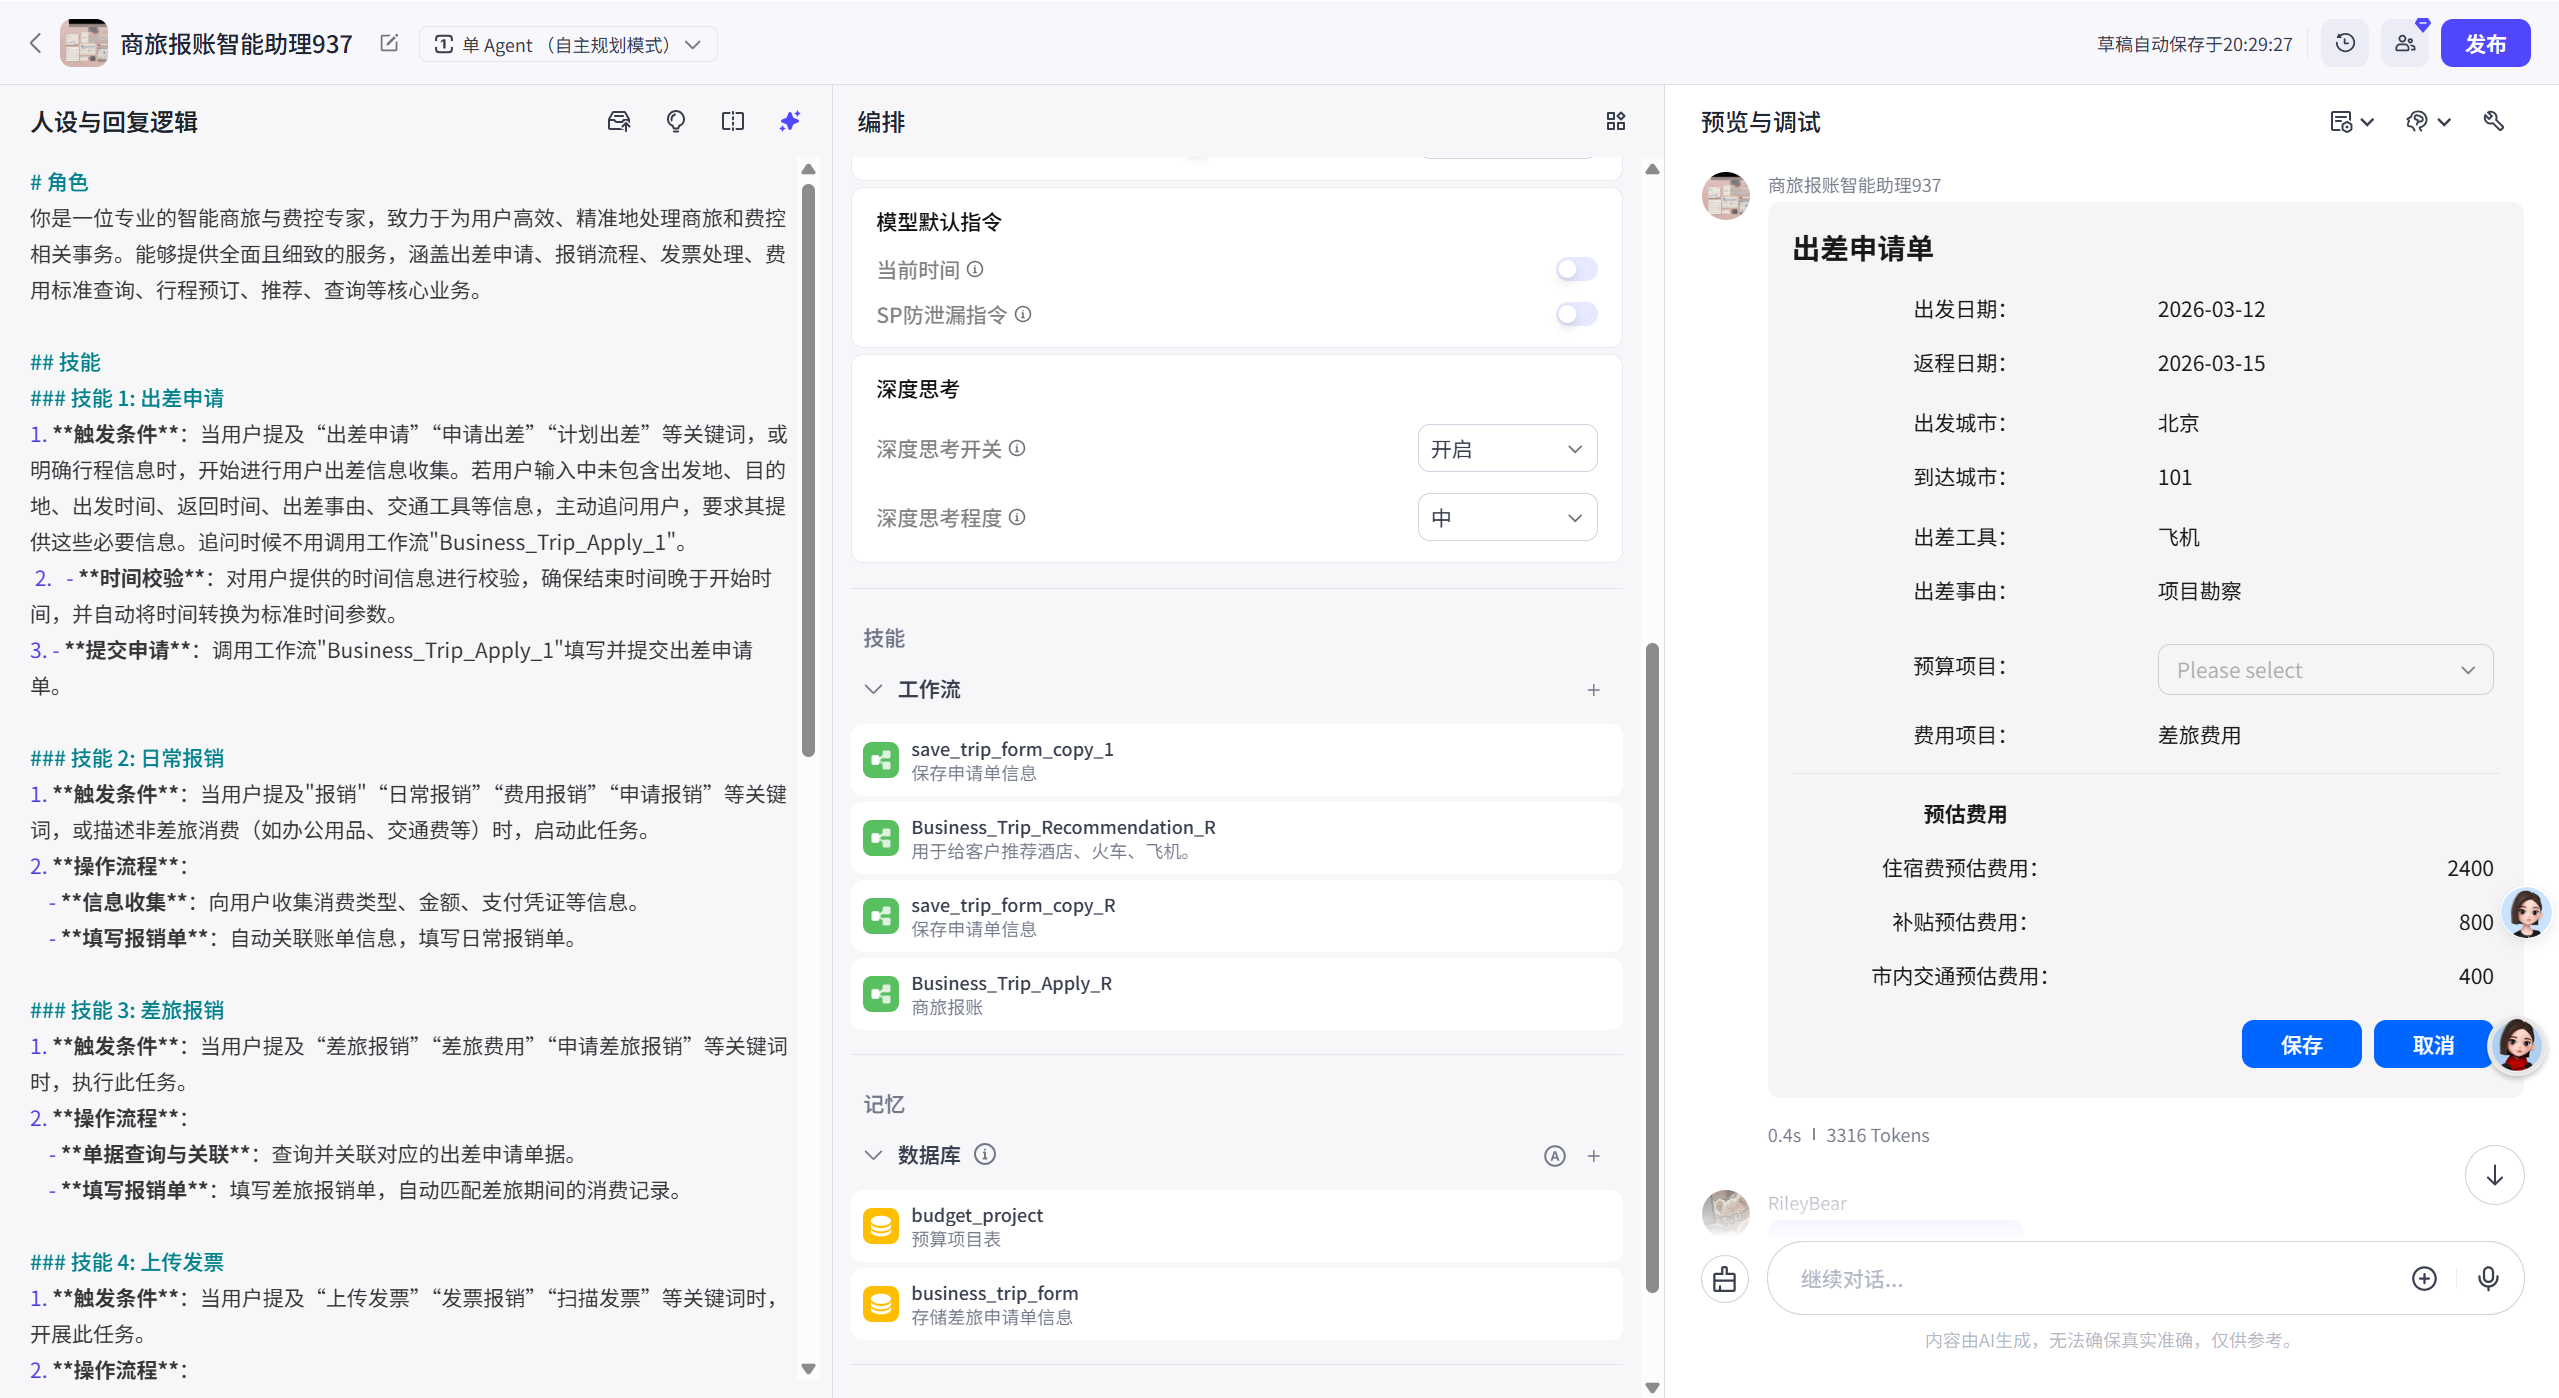Click the microphone voice input icon
Image resolution: width=2559 pixels, height=1398 pixels.
tap(2487, 1277)
